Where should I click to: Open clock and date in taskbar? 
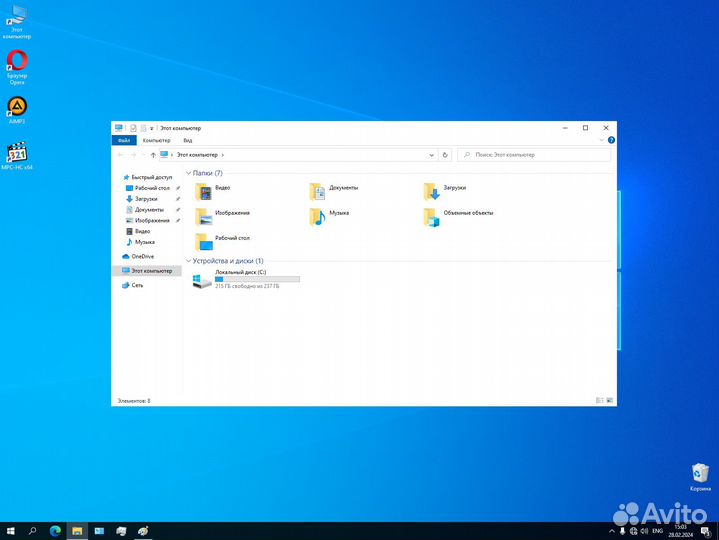pyautogui.click(x=680, y=531)
